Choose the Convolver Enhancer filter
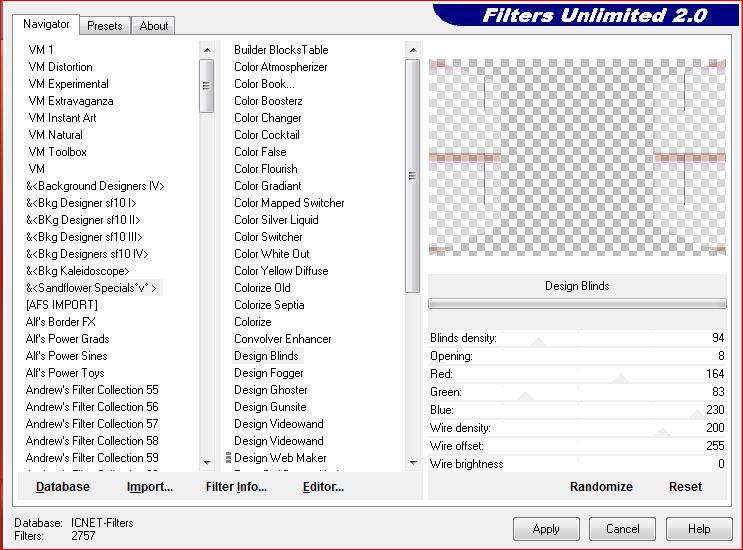The image size is (743, 550). [x=283, y=339]
